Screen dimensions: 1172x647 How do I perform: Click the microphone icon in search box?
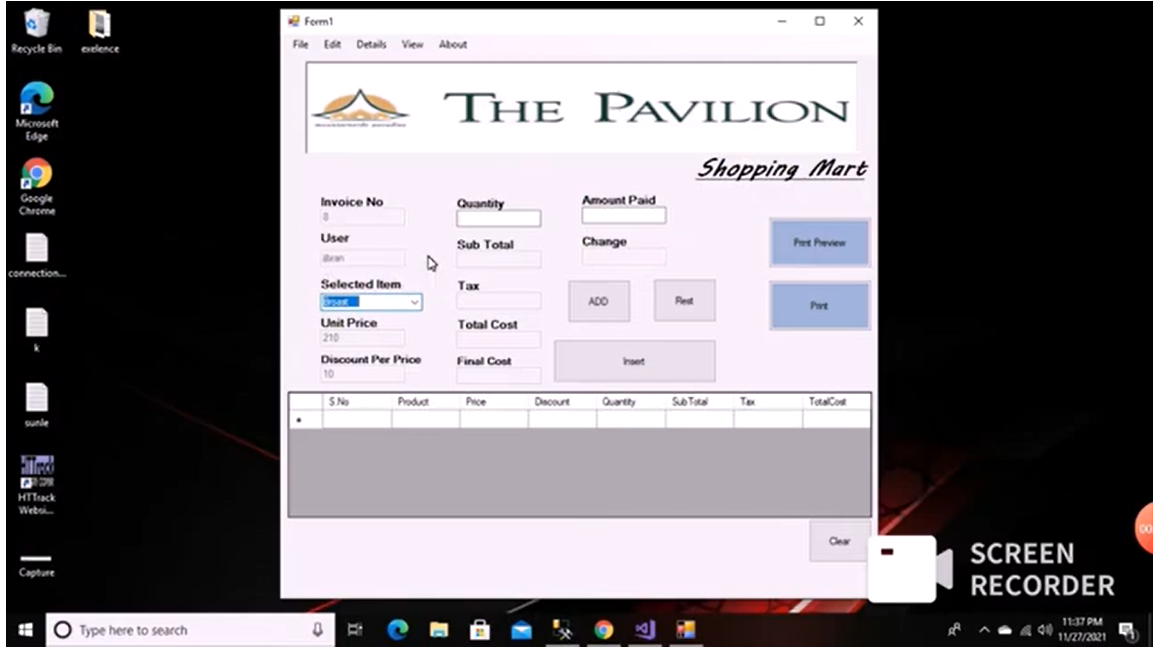click(318, 630)
